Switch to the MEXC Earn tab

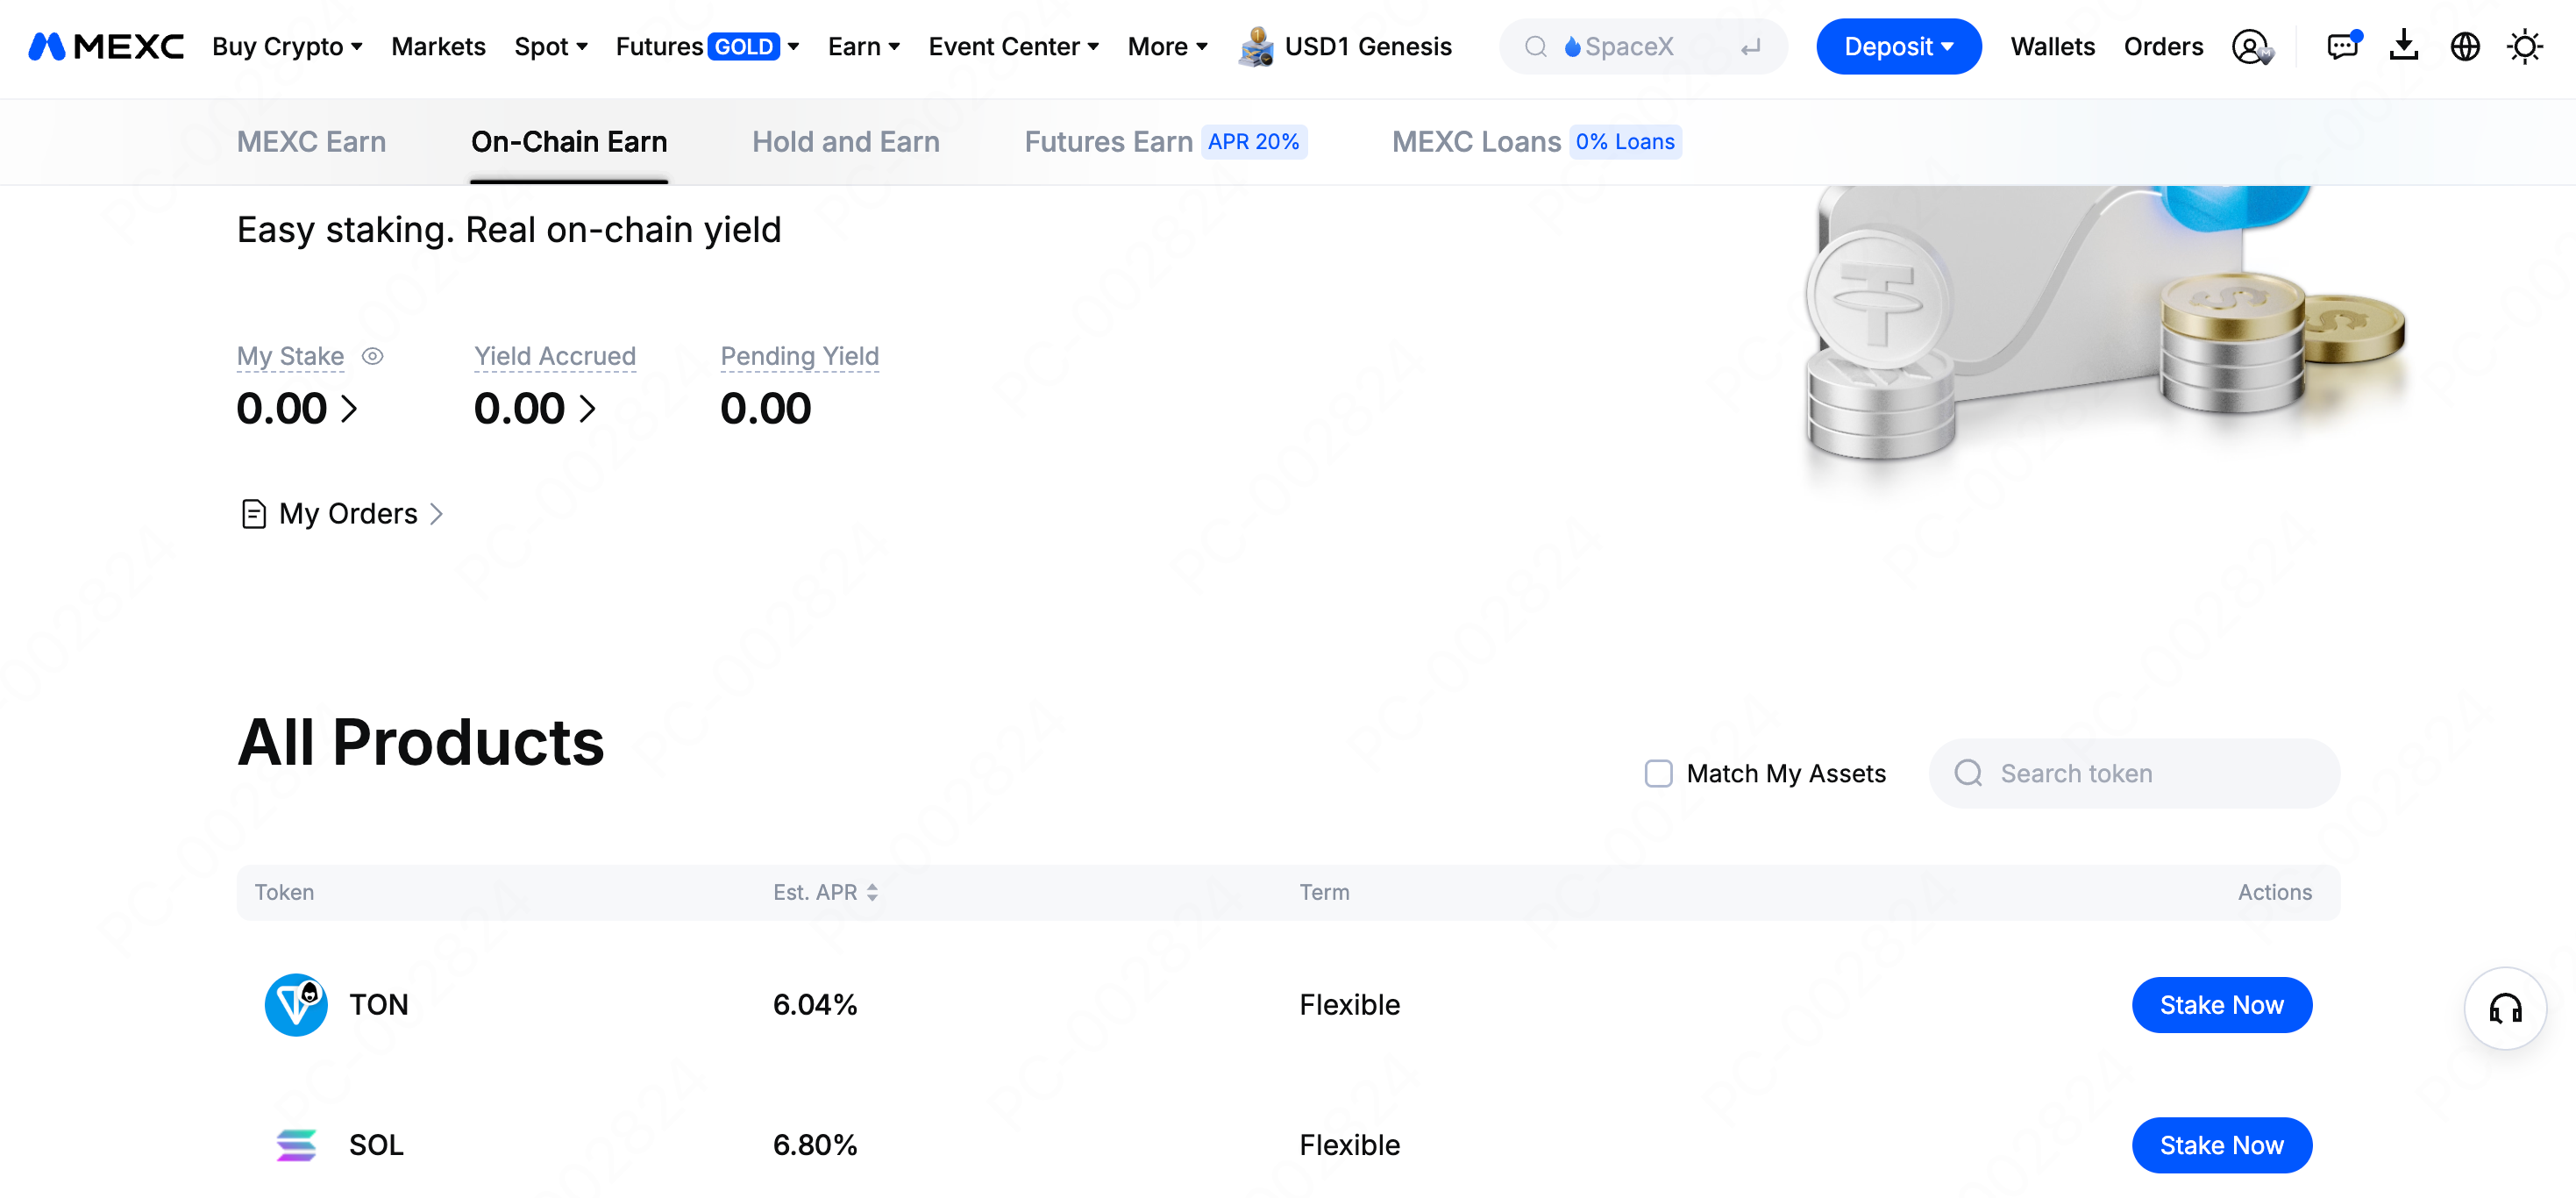(x=311, y=142)
